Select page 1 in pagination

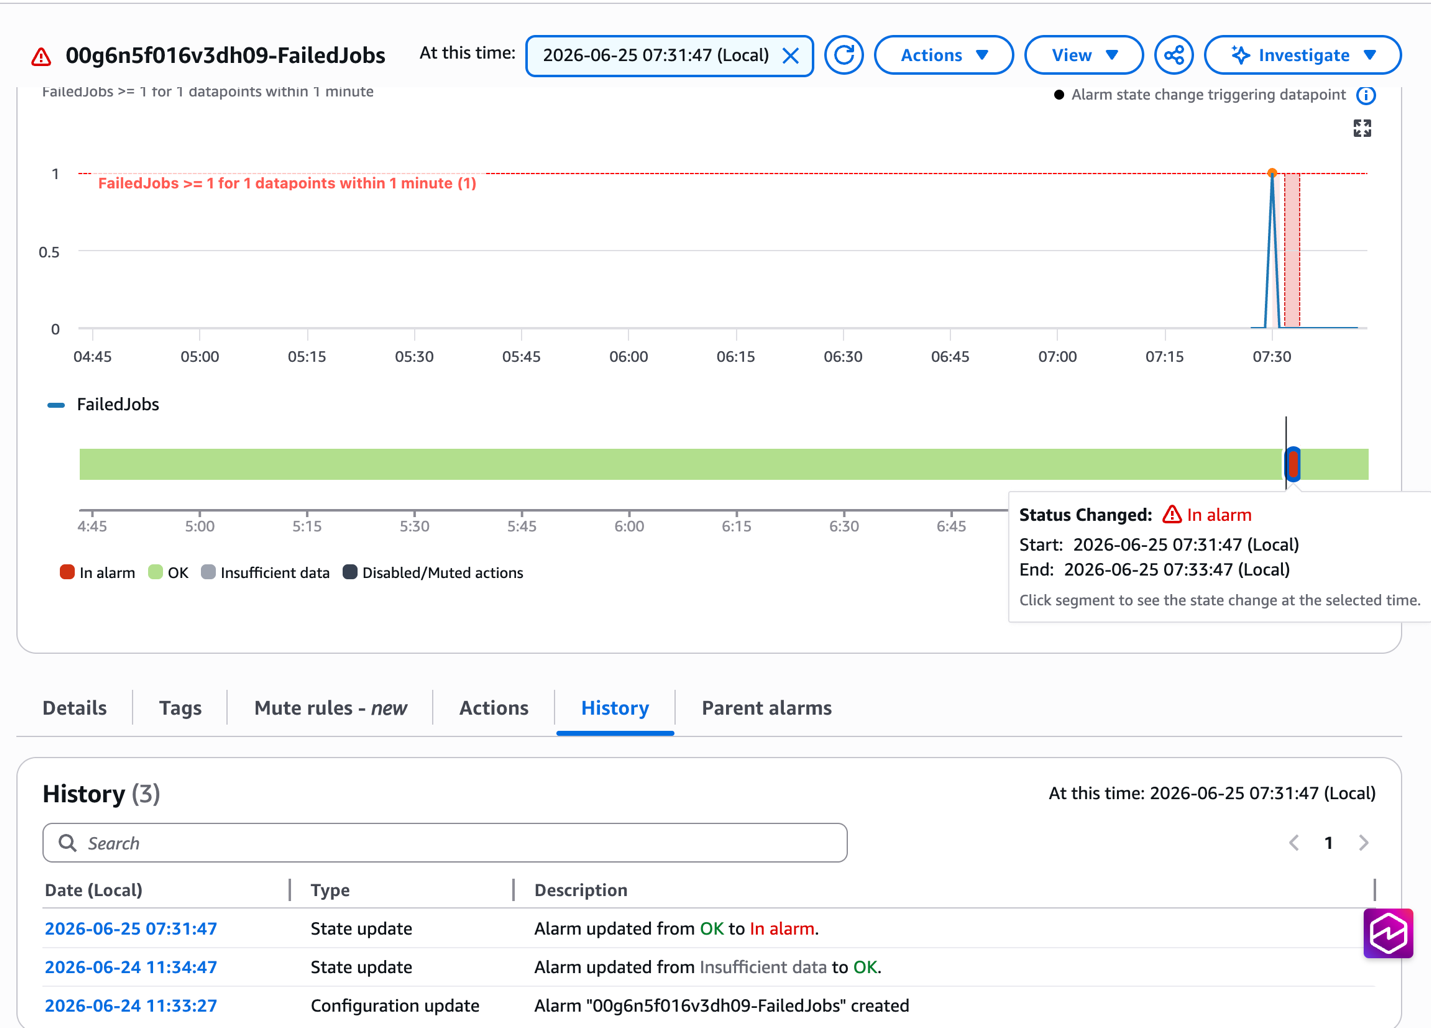1329,843
